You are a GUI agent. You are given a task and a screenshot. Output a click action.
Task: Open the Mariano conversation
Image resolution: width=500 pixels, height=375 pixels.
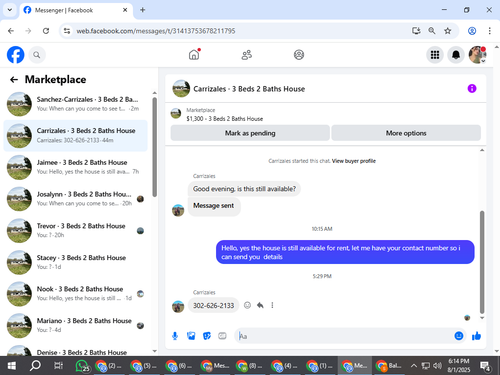pyautogui.click(x=75, y=326)
